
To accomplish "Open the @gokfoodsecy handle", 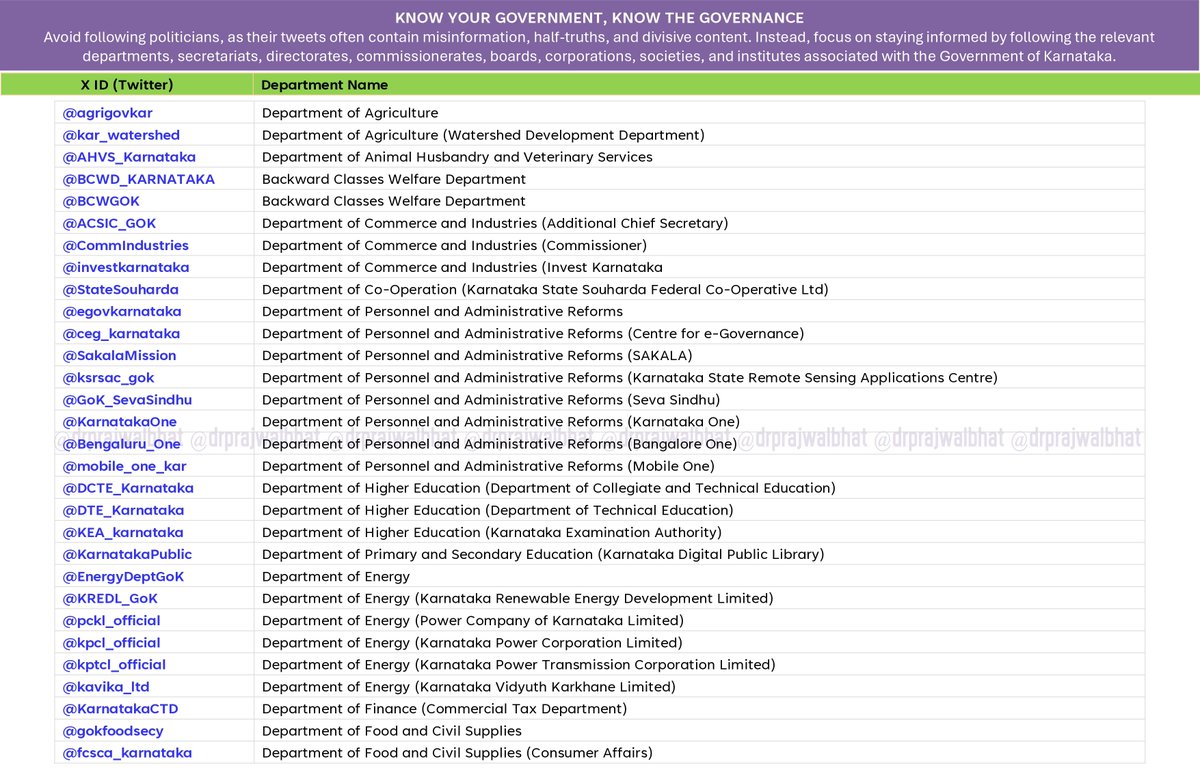I will coord(113,730).
